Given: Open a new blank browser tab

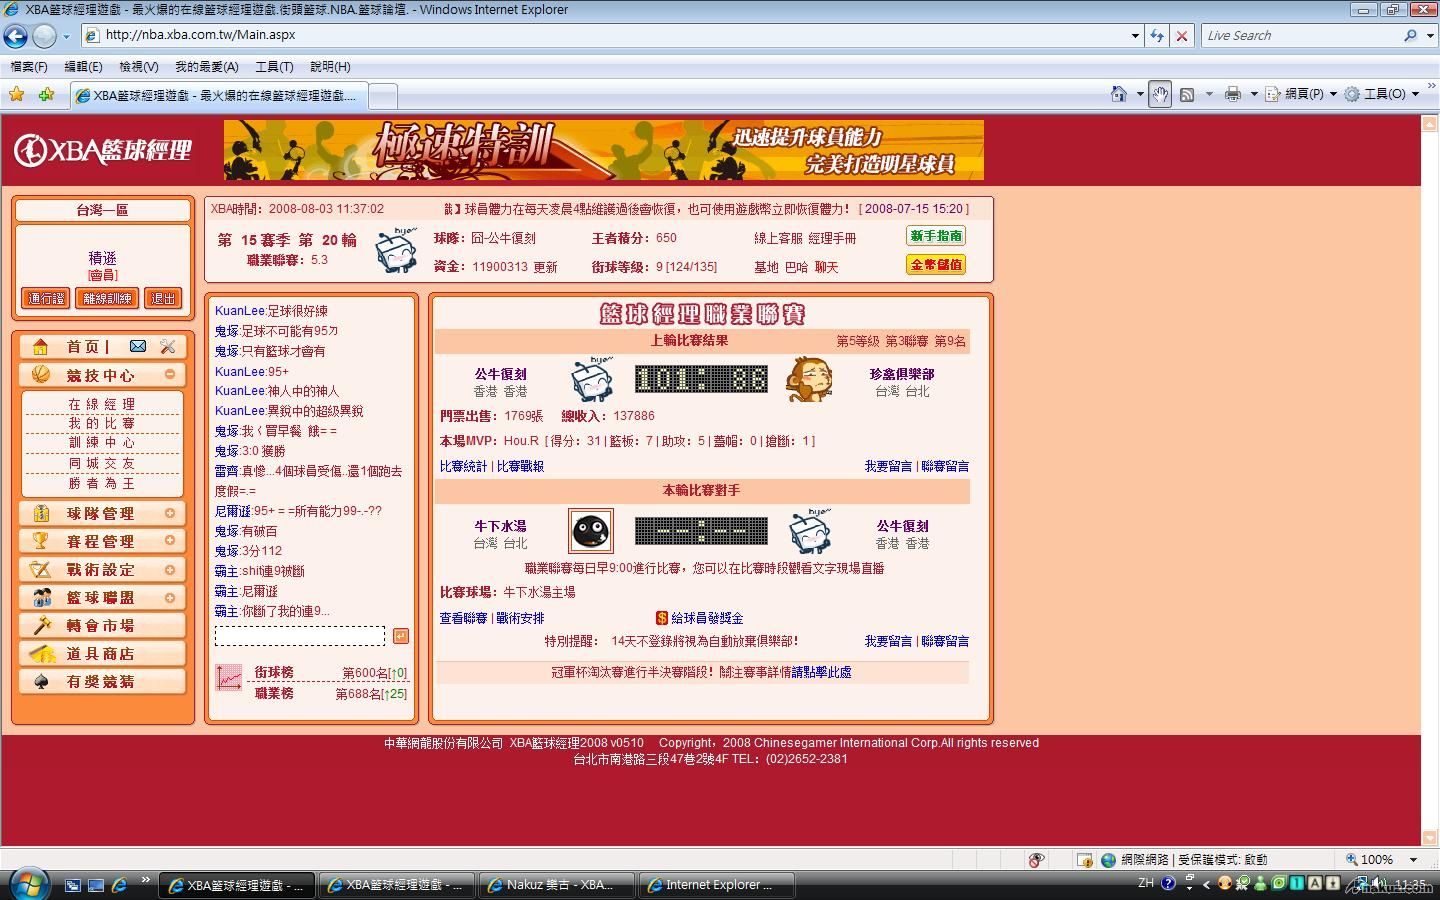Looking at the screenshot, I should (383, 96).
